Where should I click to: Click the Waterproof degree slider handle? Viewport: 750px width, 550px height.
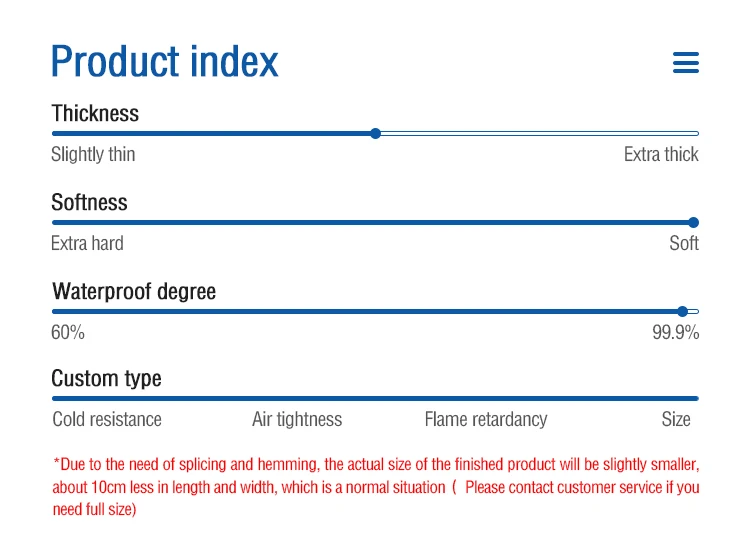(682, 311)
